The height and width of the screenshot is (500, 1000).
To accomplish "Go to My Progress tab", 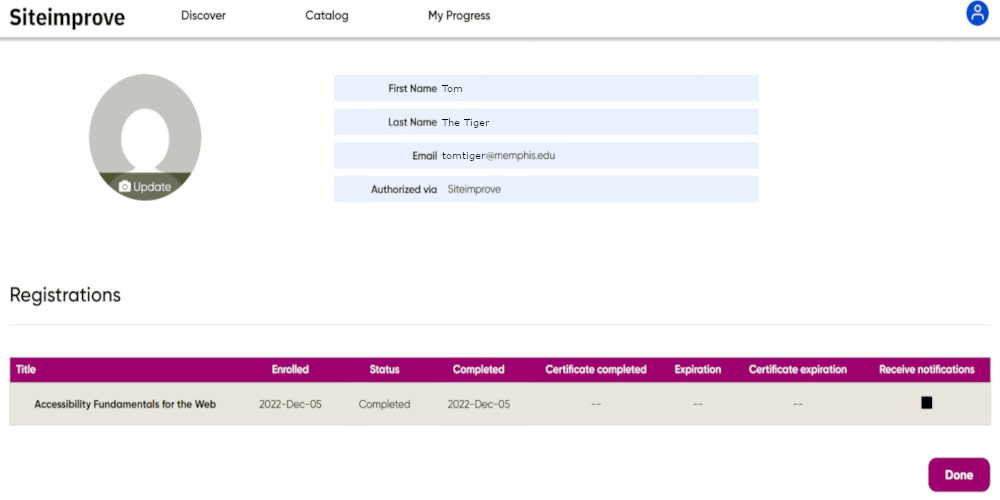I will coord(459,16).
